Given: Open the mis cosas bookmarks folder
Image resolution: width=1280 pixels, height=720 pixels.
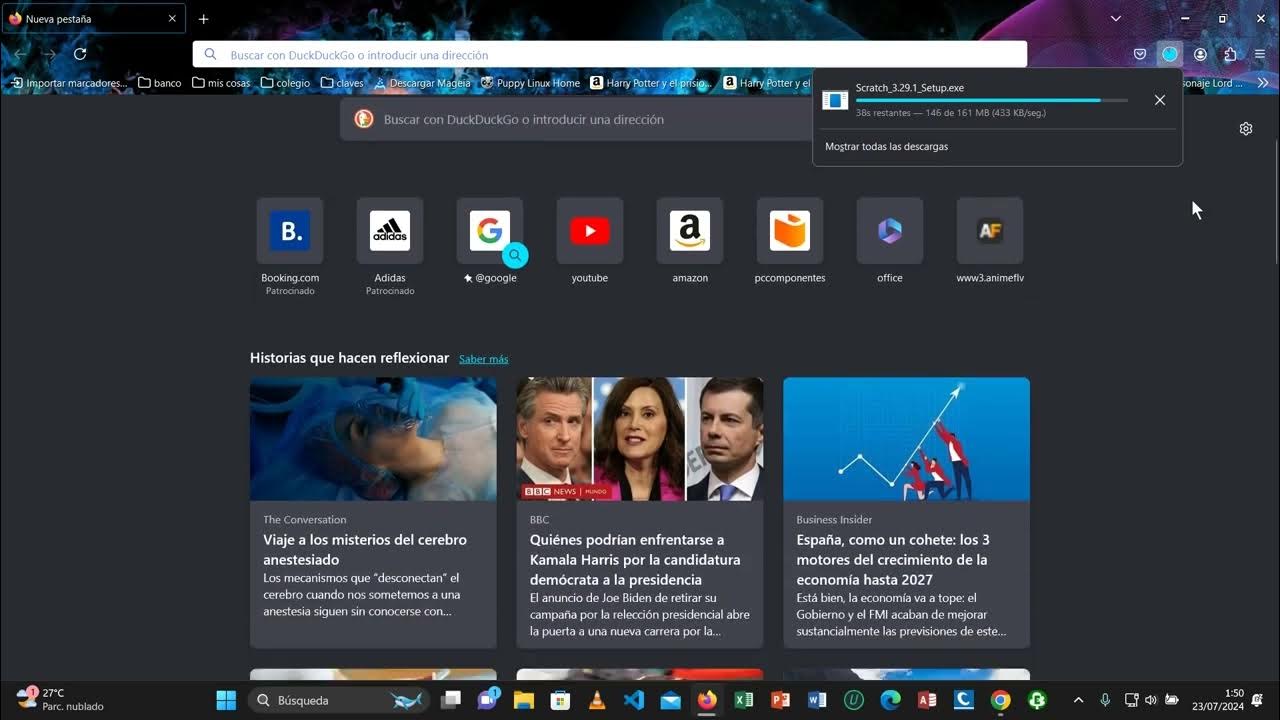Looking at the screenshot, I should (221, 83).
